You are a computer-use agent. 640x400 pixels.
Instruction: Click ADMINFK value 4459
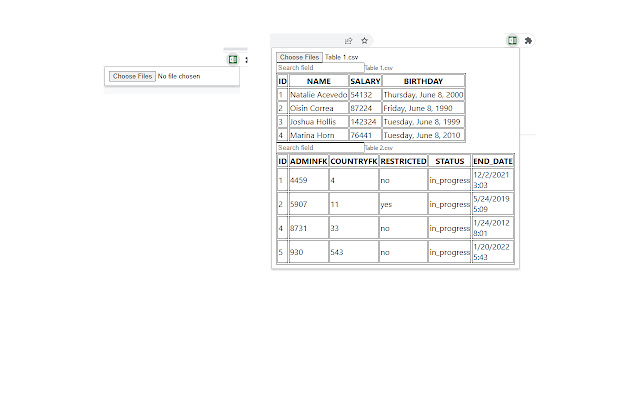tap(309, 180)
